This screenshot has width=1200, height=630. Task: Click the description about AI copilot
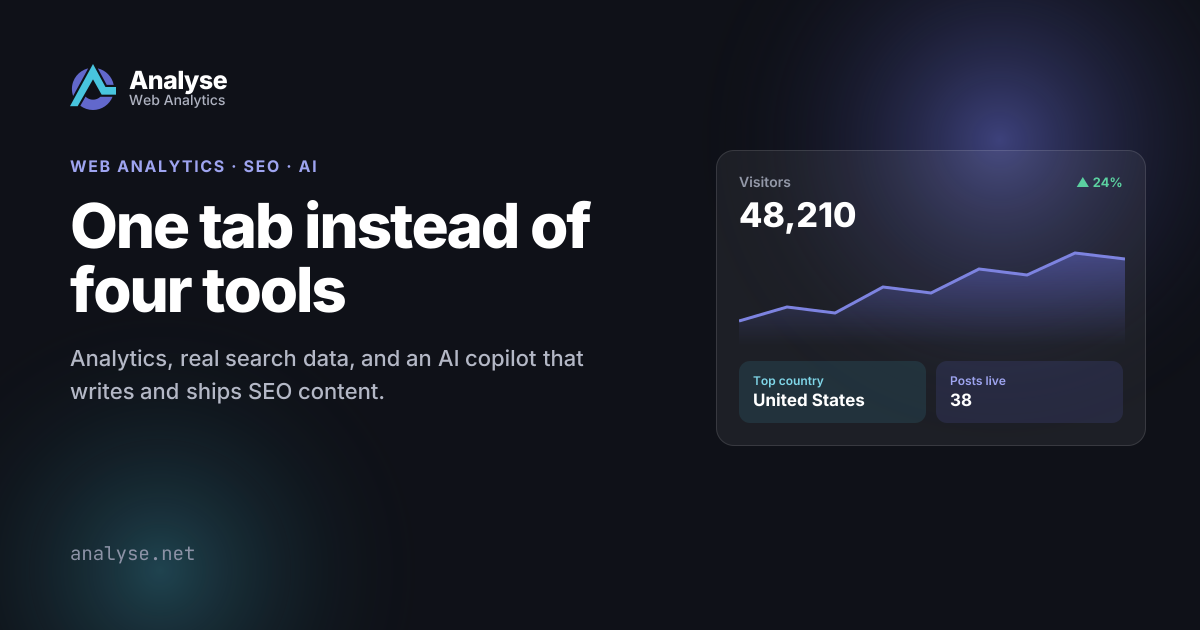(327, 374)
